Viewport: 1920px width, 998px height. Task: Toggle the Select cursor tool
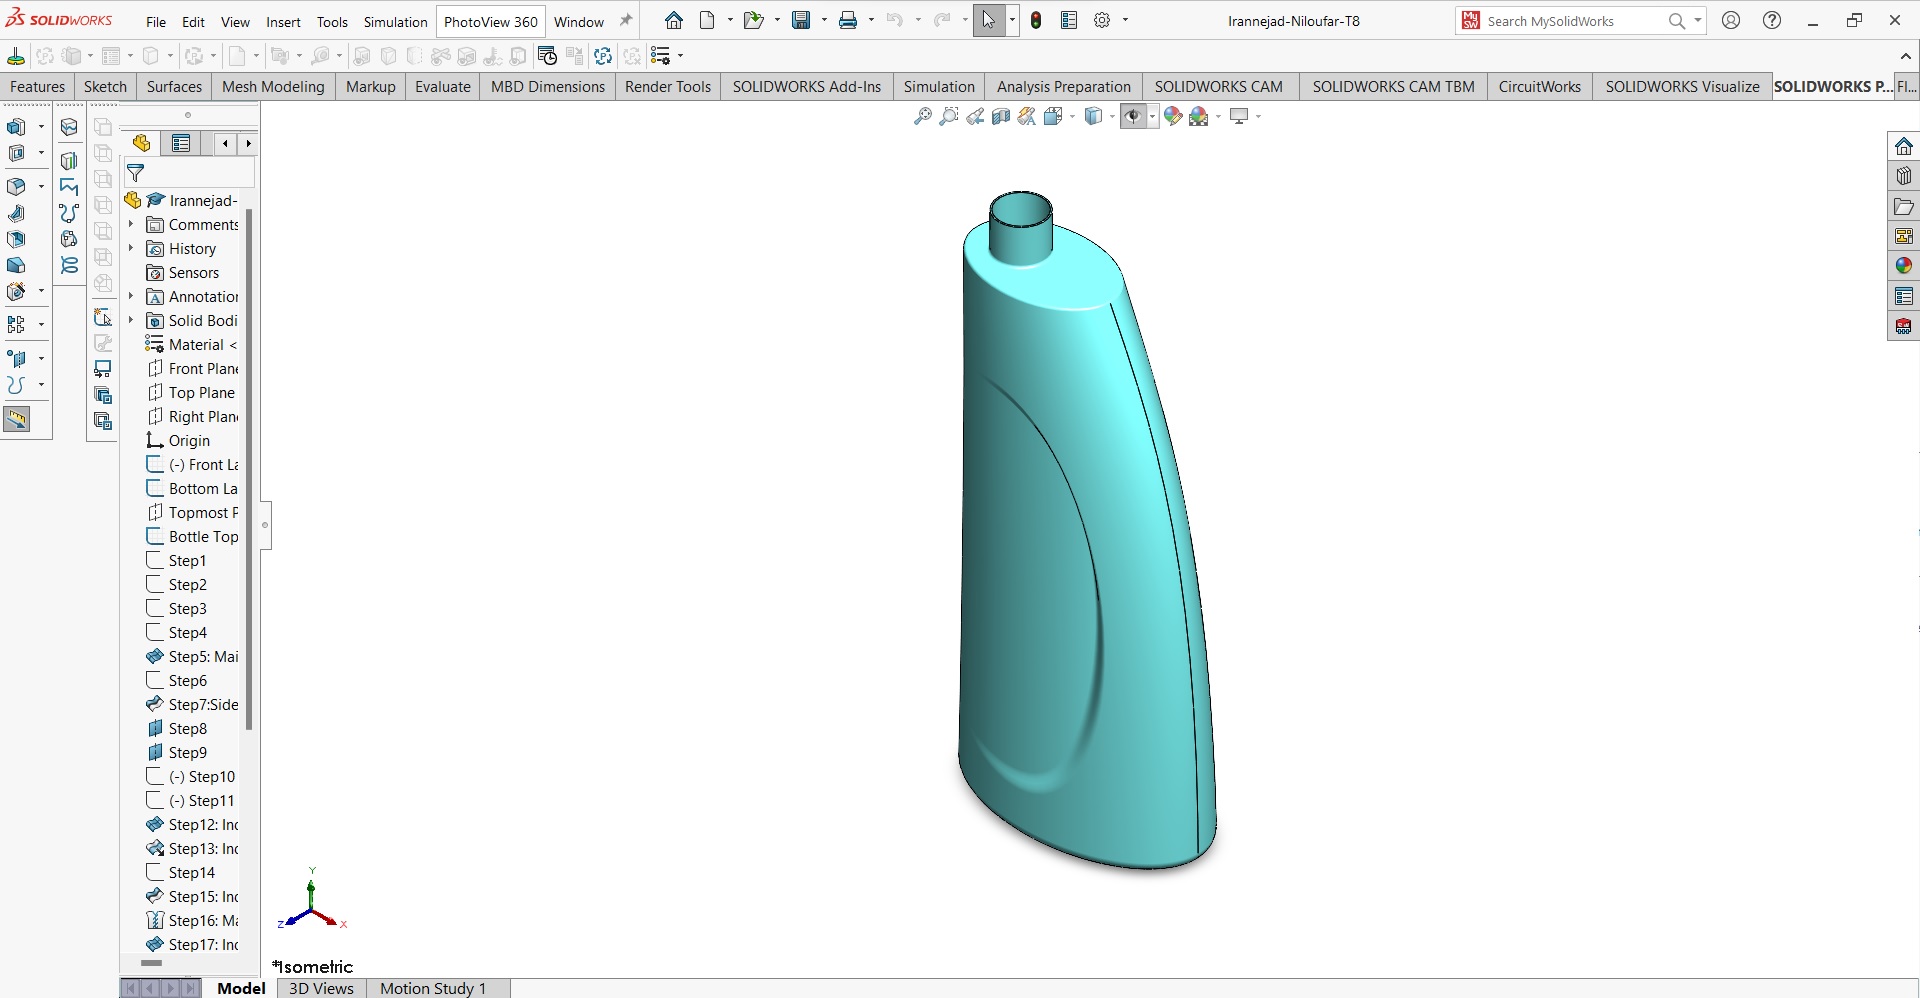point(988,20)
